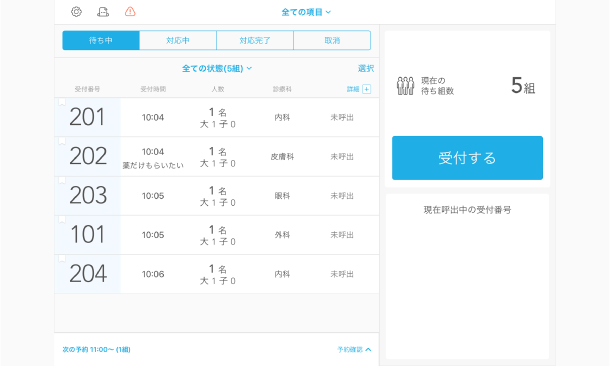
Task: Click the 人数 column header
Action: pyautogui.click(x=218, y=89)
